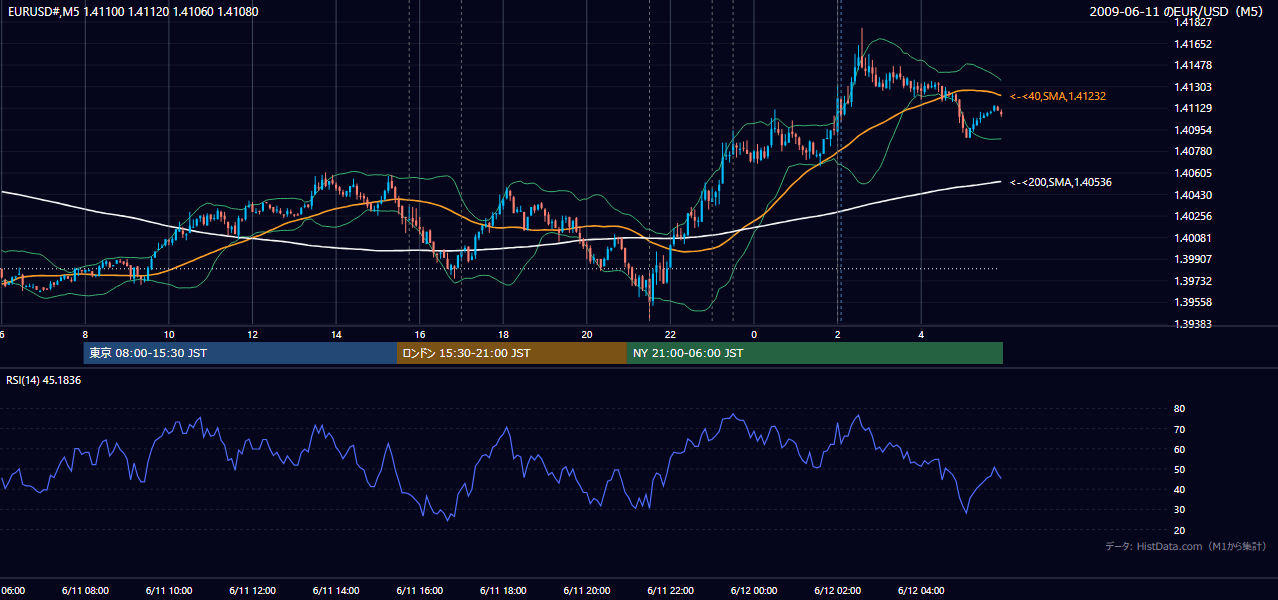1278x600 pixels.
Task: Click price axis value 1.40256
Action: [x=1194, y=216]
